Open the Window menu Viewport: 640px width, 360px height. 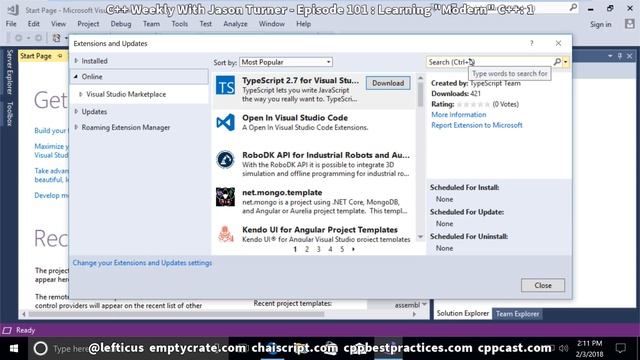(272, 24)
